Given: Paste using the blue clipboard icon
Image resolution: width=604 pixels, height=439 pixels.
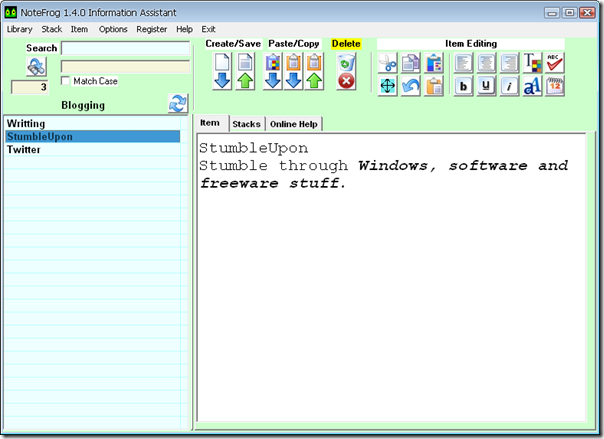Looking at the screenshot, I should tap(434, 63).
